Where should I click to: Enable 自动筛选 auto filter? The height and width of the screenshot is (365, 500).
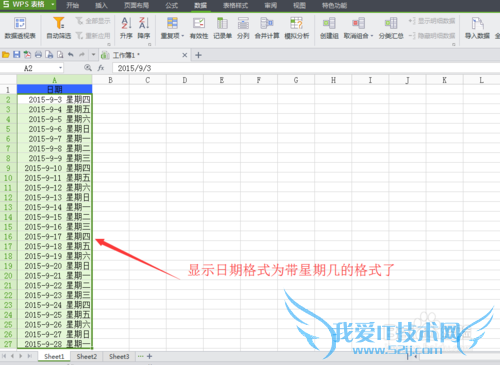coord(59,28)
